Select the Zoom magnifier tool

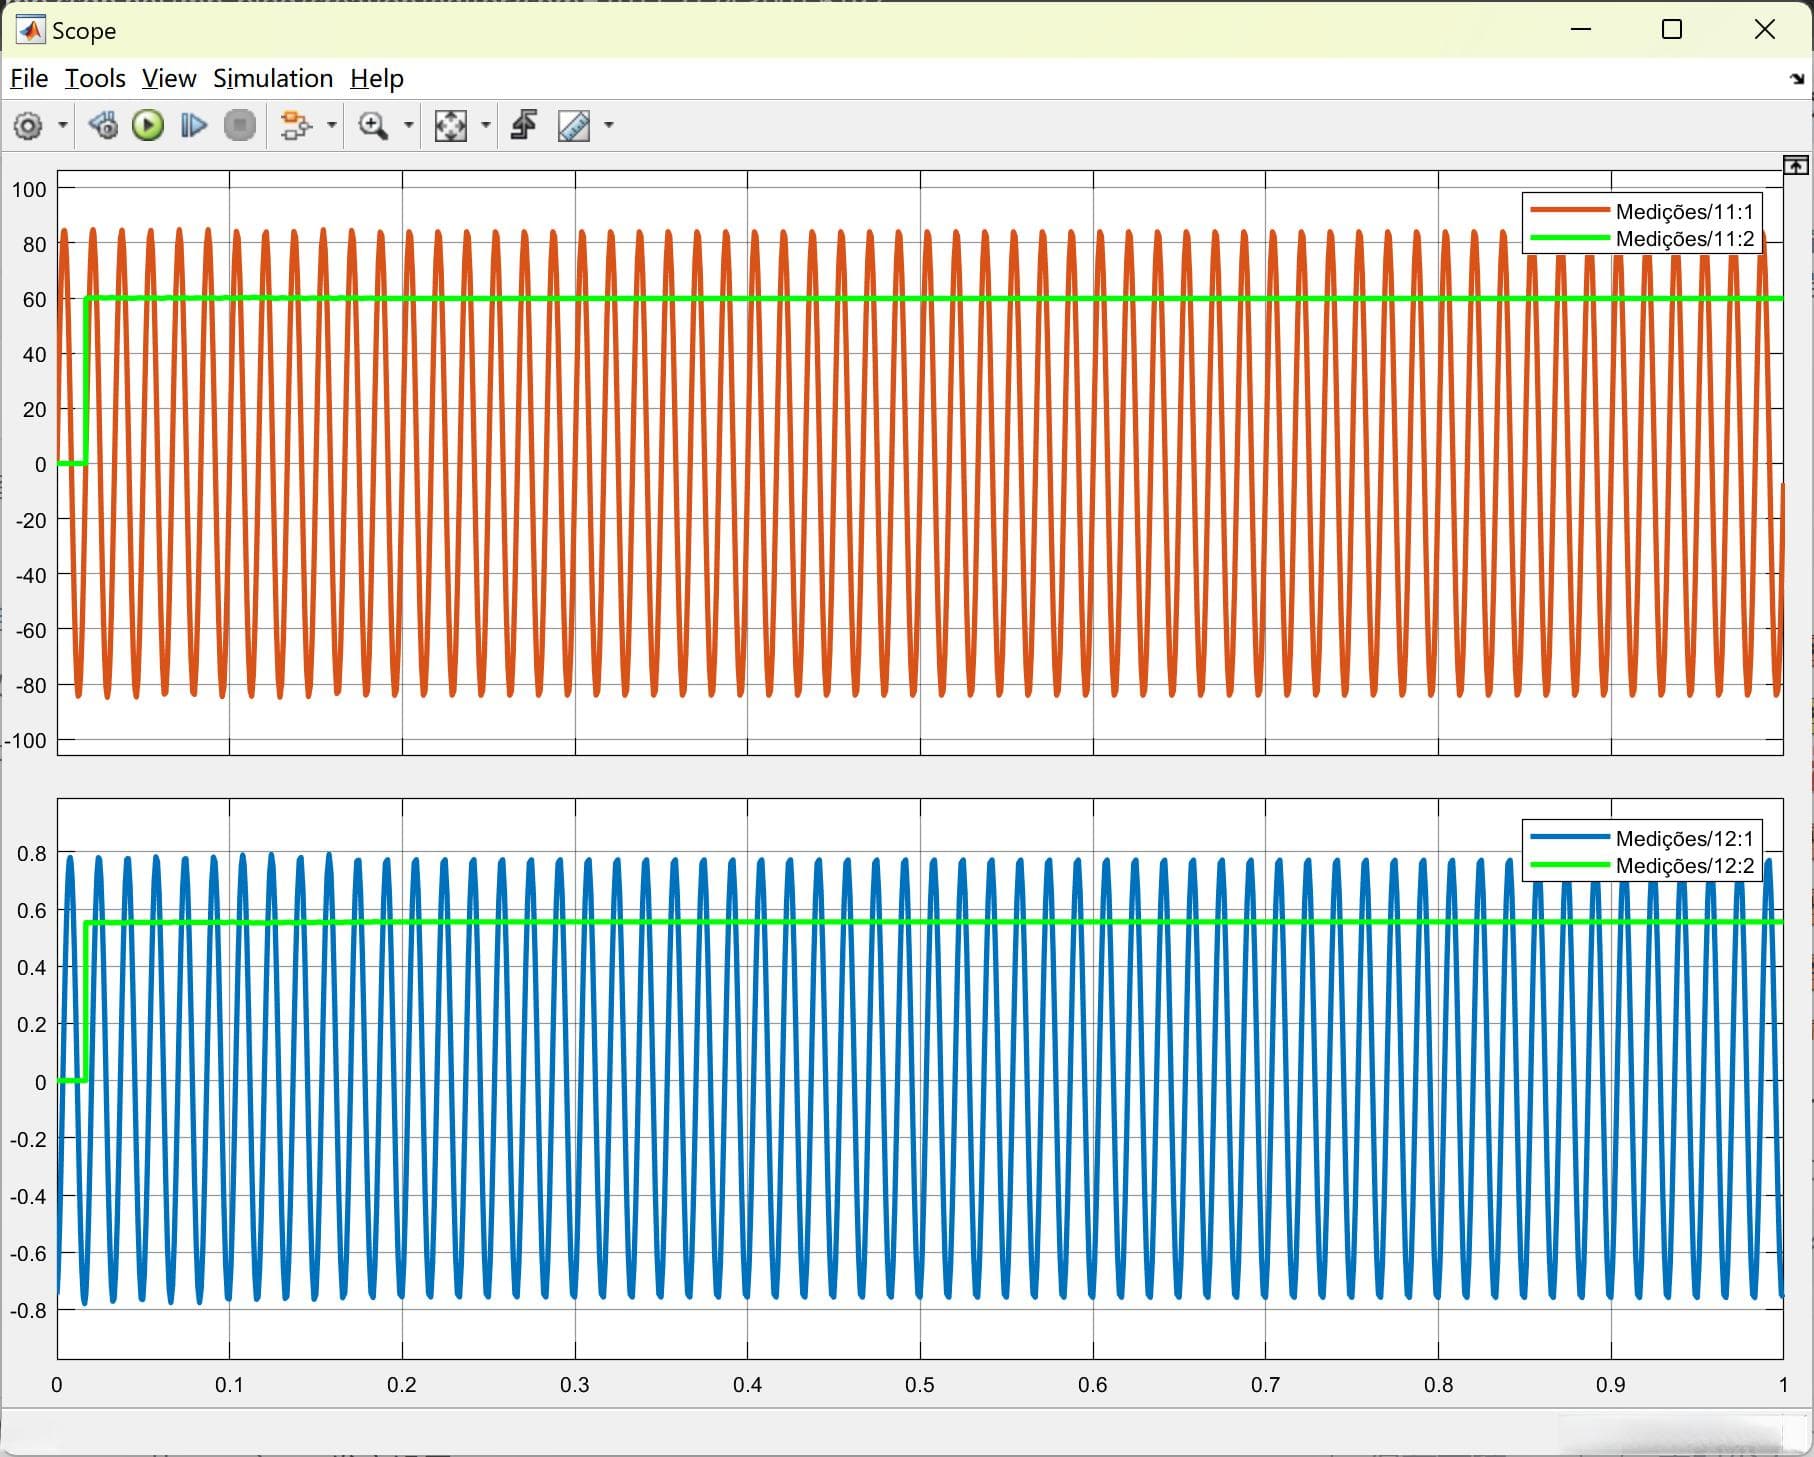click(x=373, y=126)
